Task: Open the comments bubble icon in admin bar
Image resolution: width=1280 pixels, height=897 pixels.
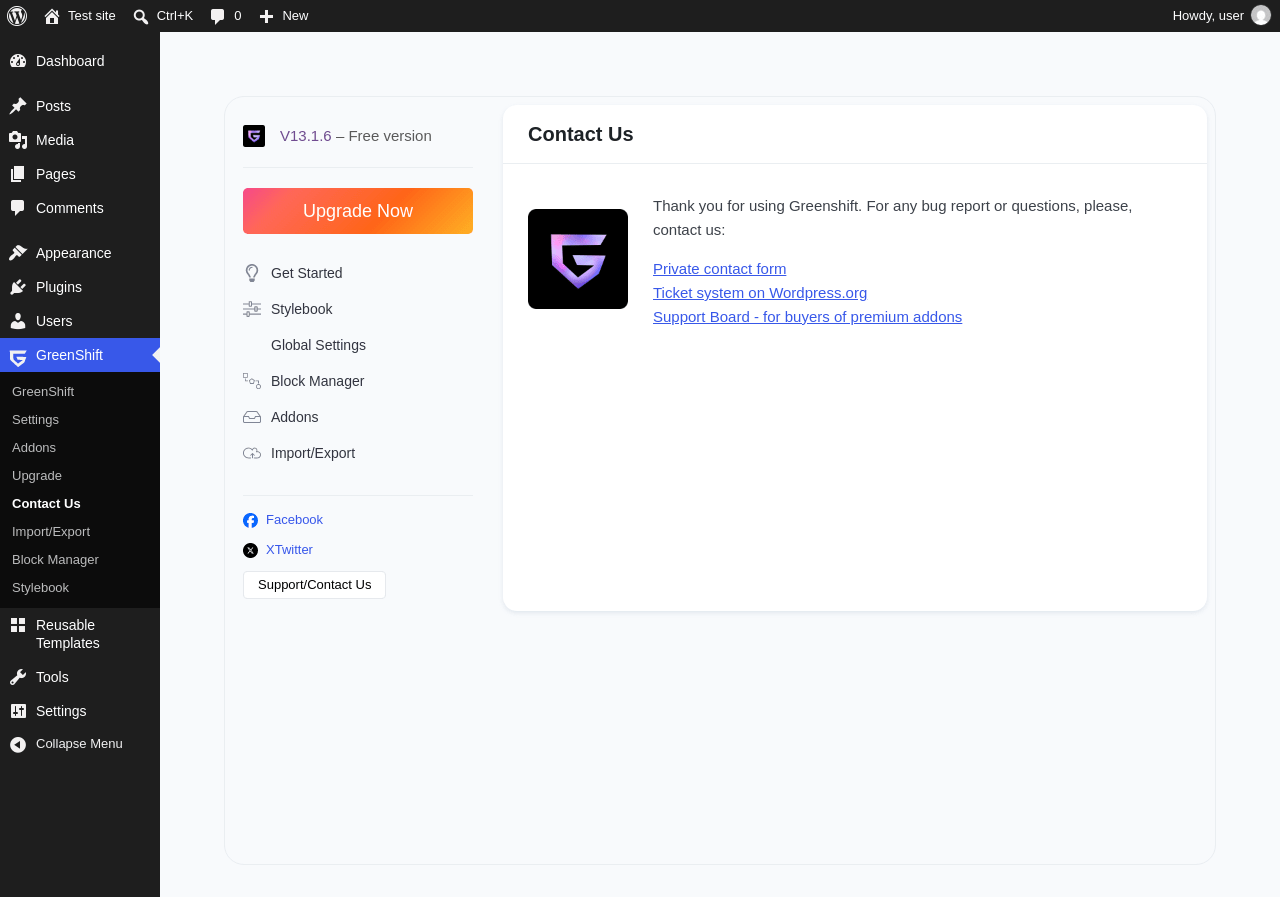Action: [218, 16]
